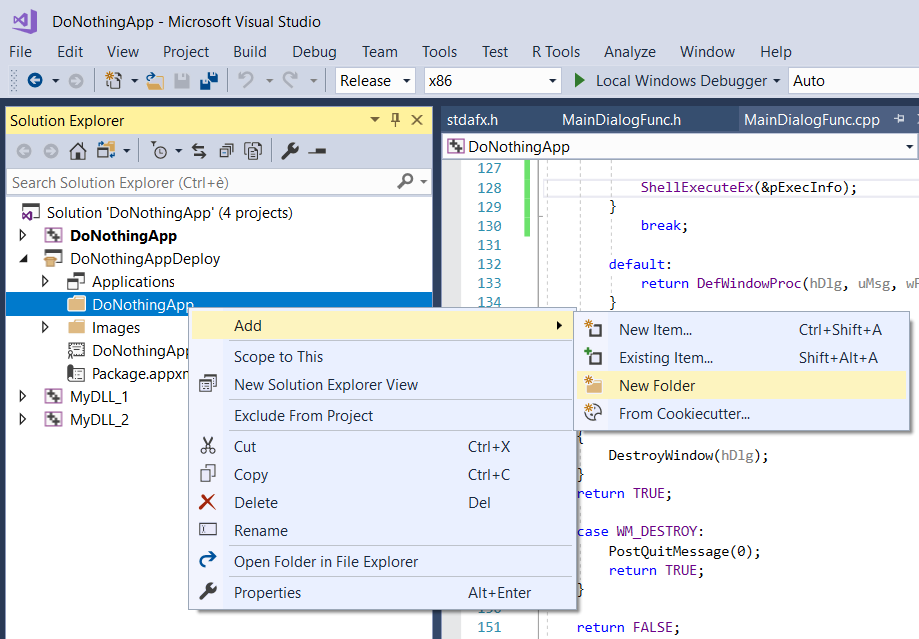Select Scope to This in context menu
The width and height of the screenshot is (919, 639).
(382, 356)
